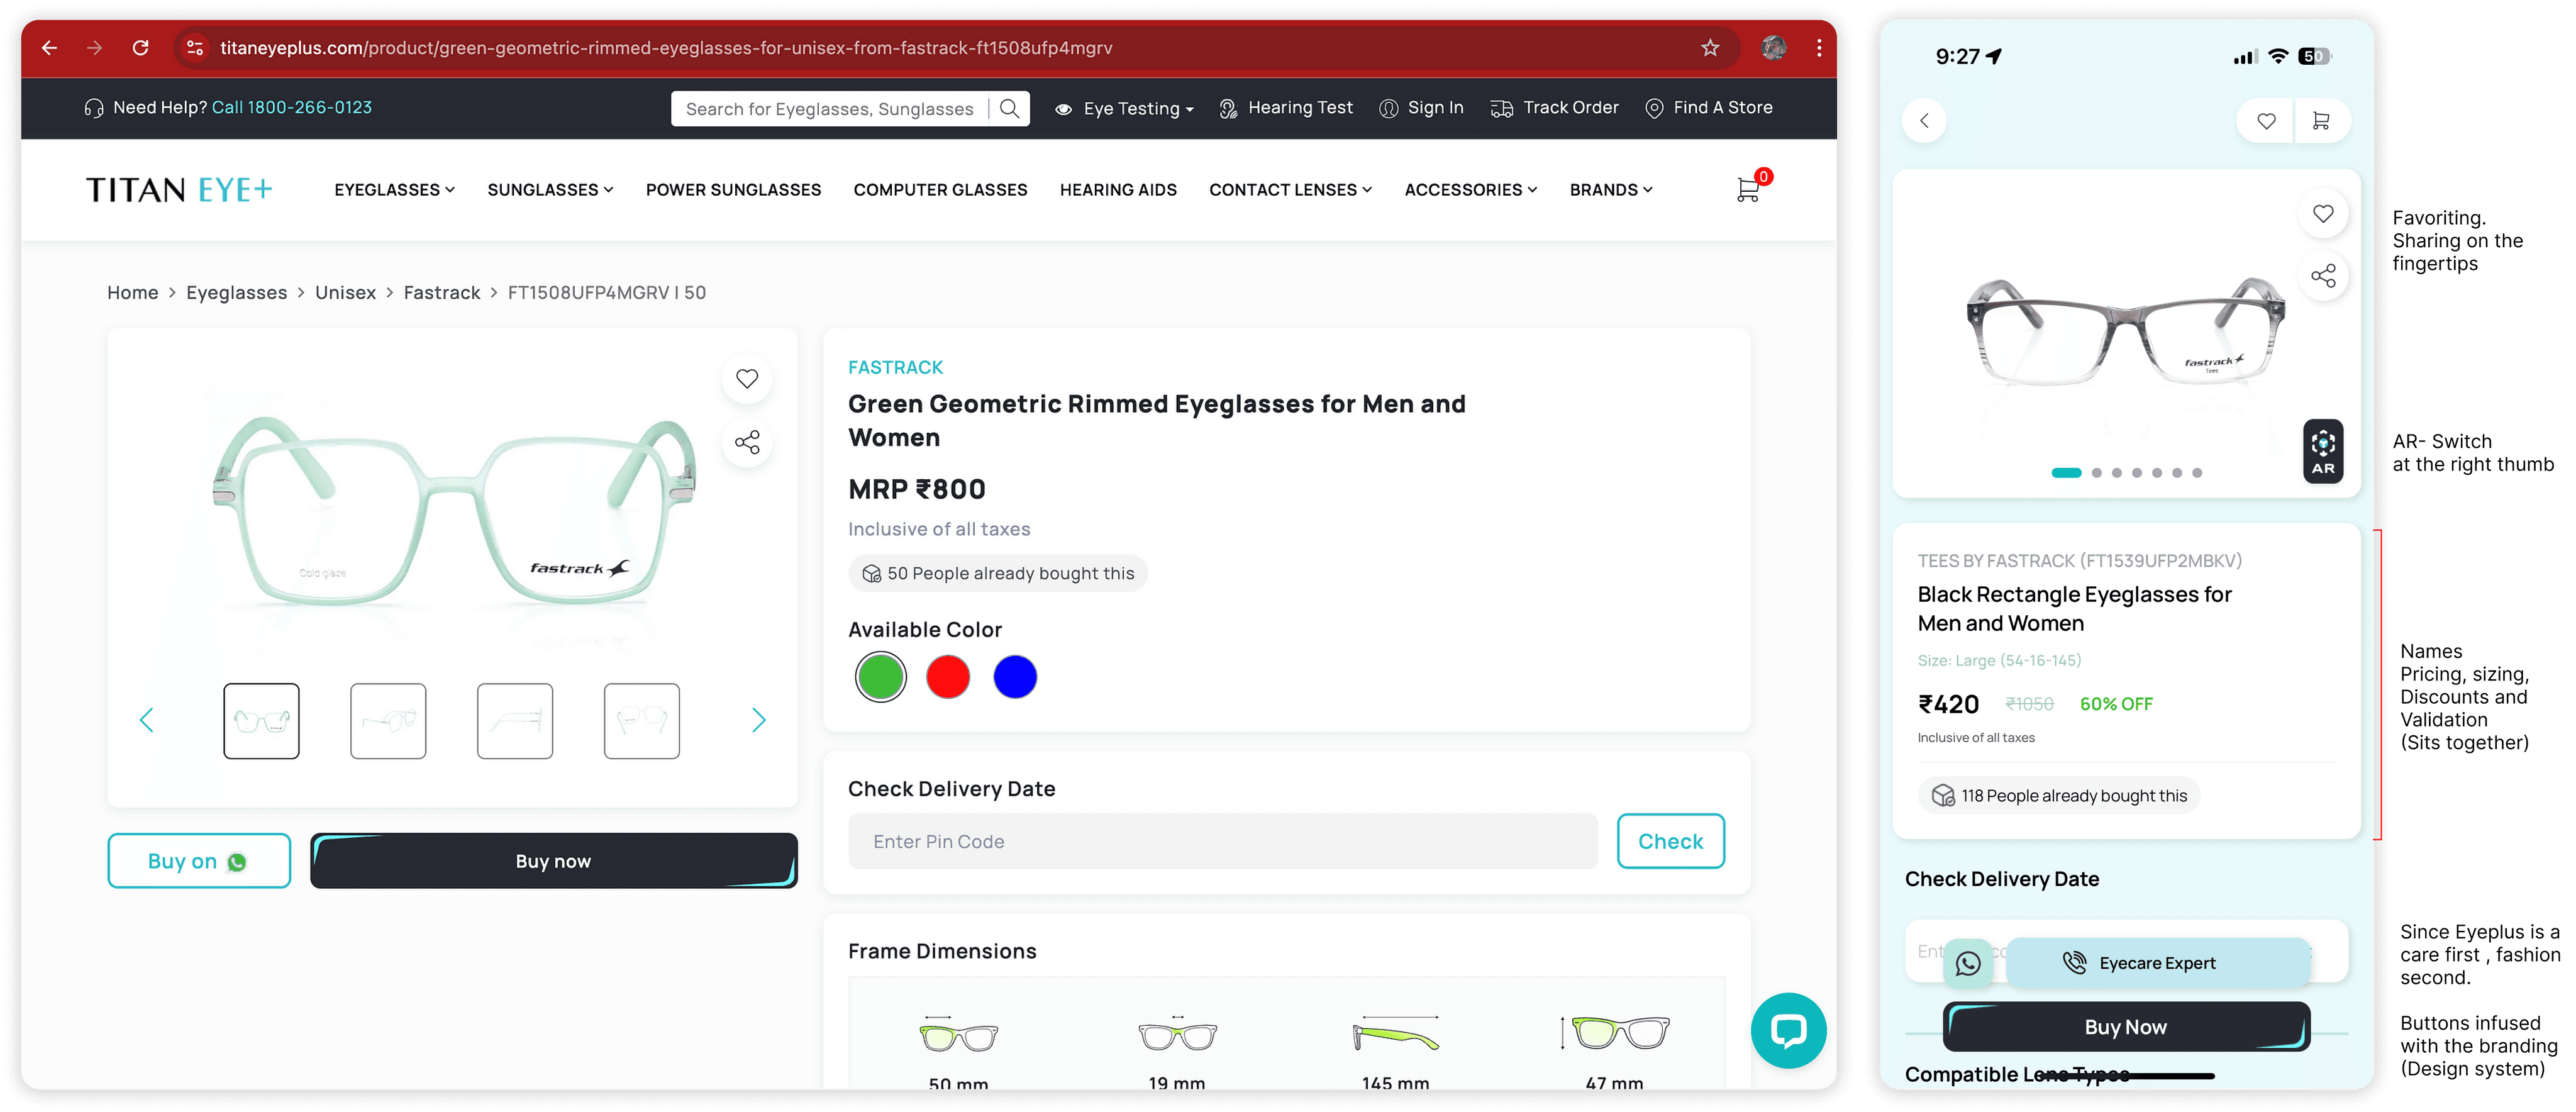Select fourth product thumbnail
The height and width of the screenshot is (1112, 2576).
[642, 721]
